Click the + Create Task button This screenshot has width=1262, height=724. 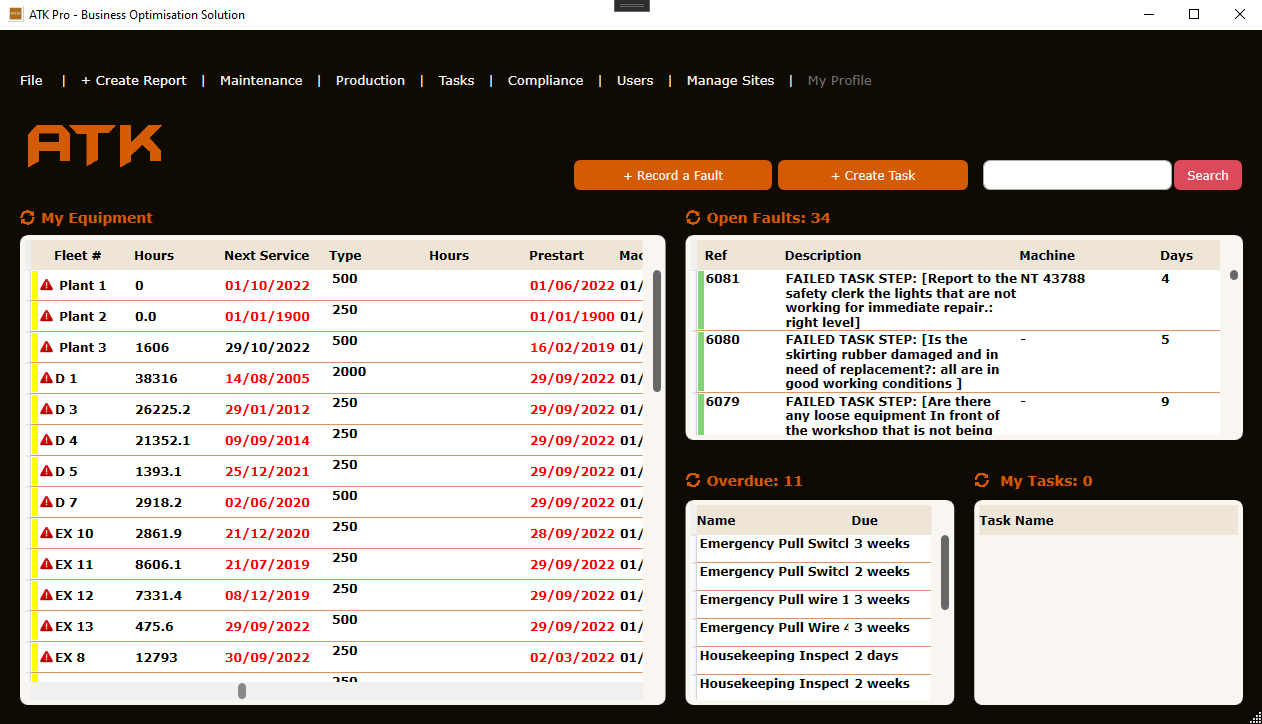click(873, 175)
